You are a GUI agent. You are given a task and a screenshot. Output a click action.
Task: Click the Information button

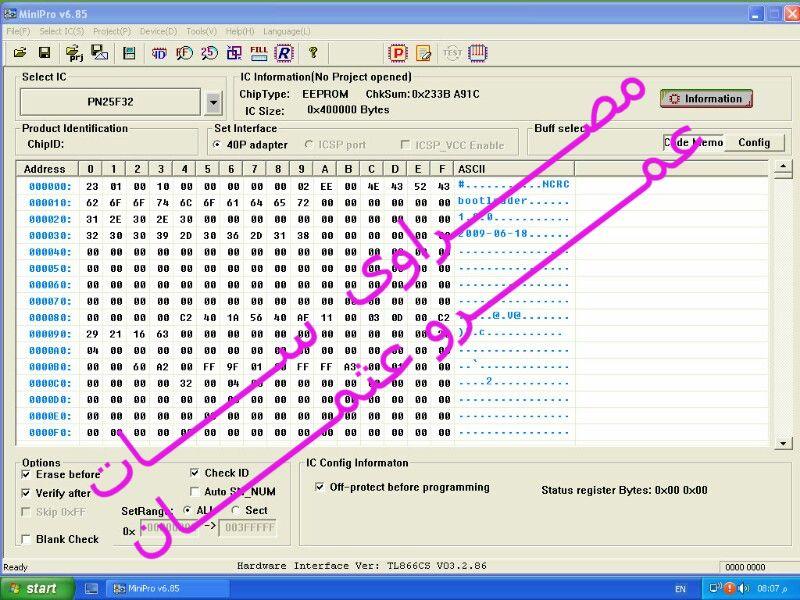coord(706,98)
